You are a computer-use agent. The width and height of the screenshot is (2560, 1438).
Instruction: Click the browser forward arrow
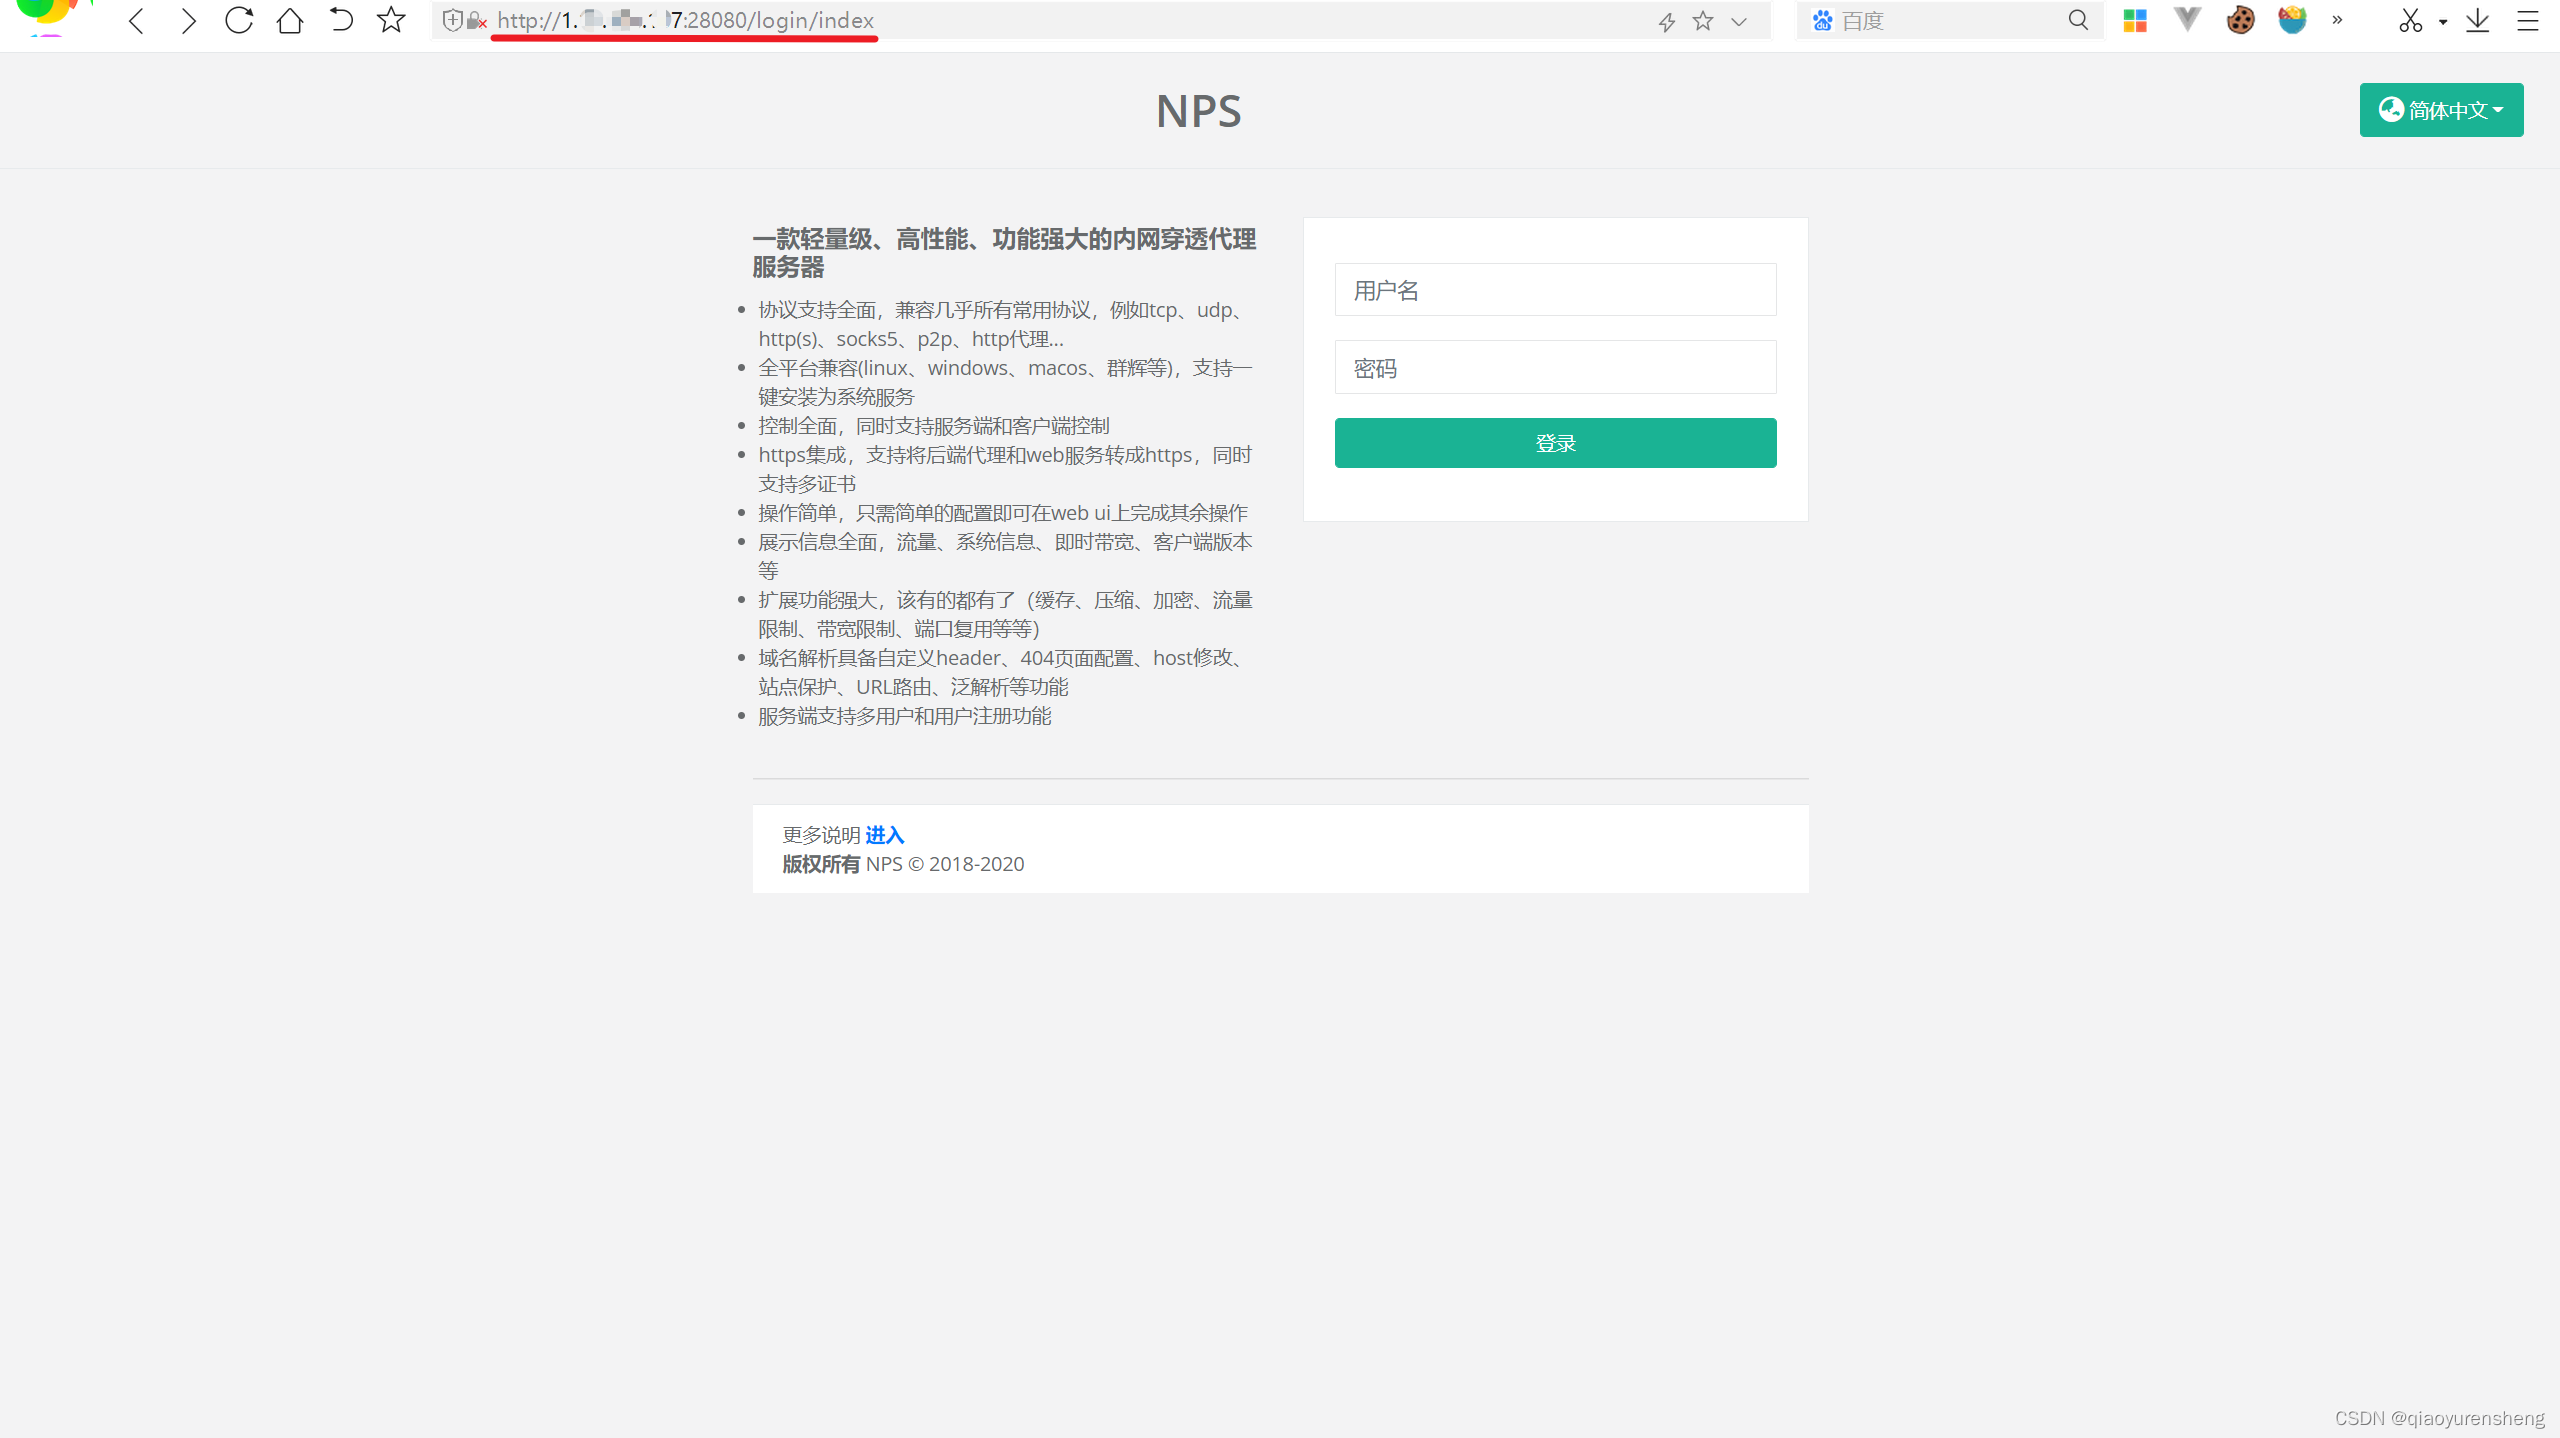click(187, 21)
